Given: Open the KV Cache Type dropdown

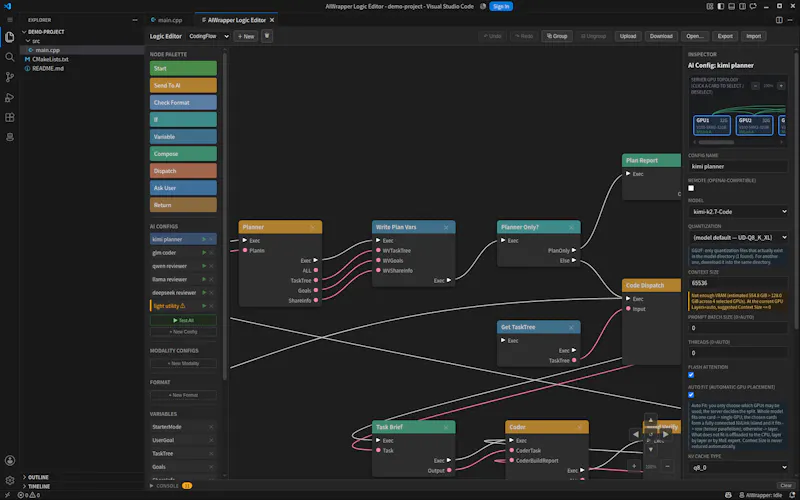Looking at the screenshot, I should (x=738, y=467).
